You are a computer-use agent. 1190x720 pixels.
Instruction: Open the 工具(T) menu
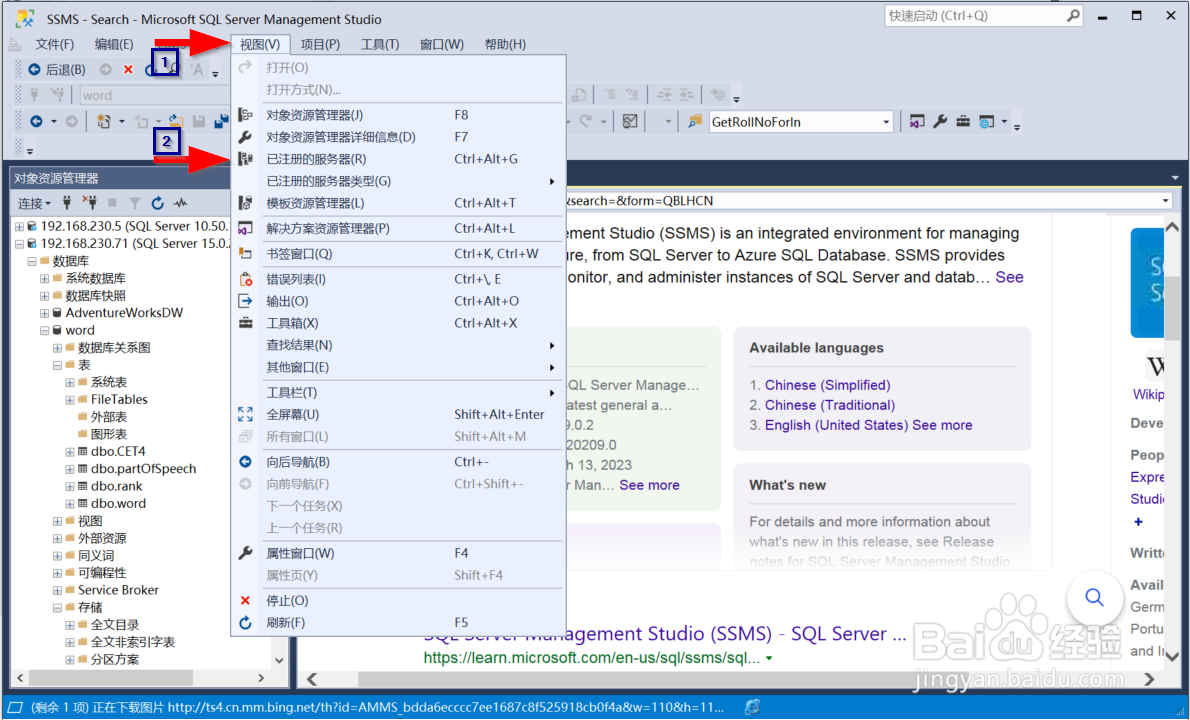pyautogui.click(x=379, y=44)
